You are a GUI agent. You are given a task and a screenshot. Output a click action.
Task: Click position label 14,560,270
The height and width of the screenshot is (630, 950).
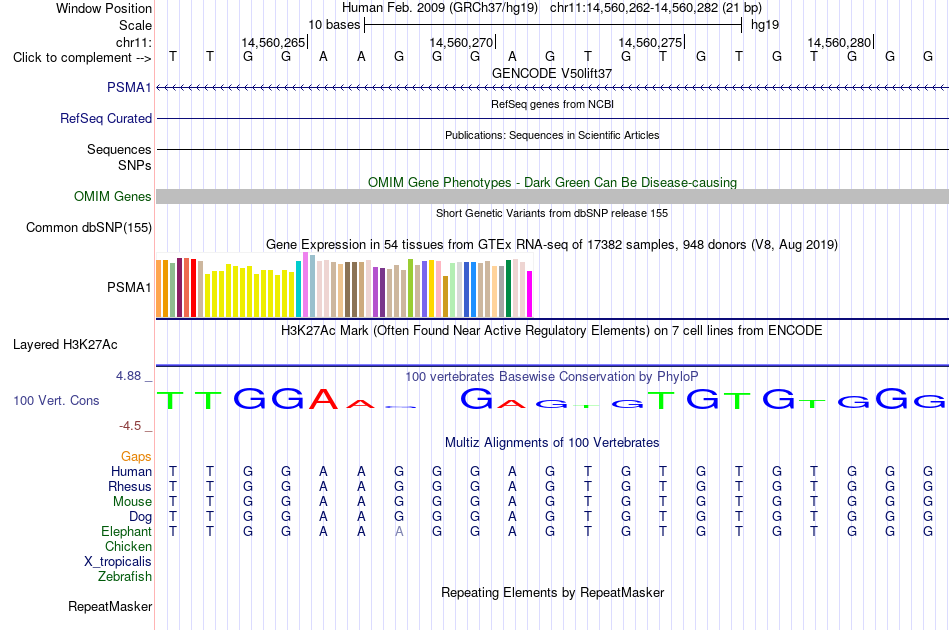(461, 42)
